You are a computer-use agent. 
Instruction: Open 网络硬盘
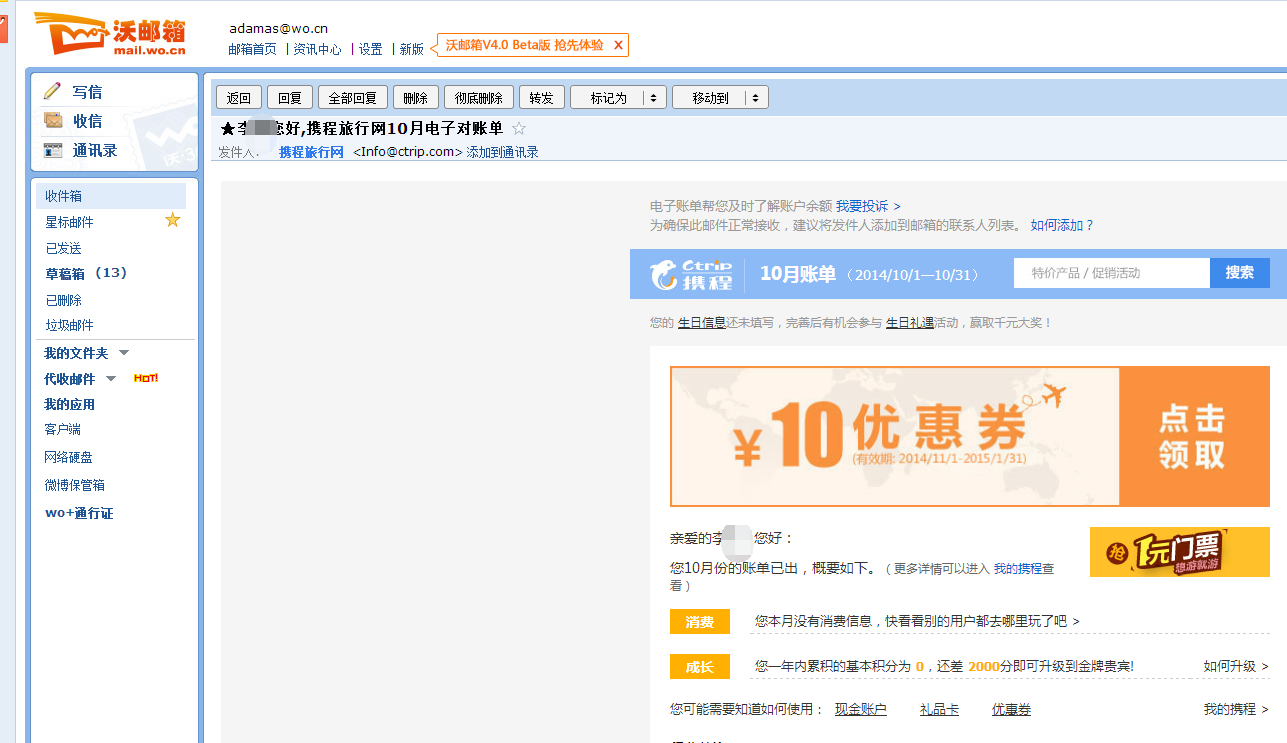68,457
